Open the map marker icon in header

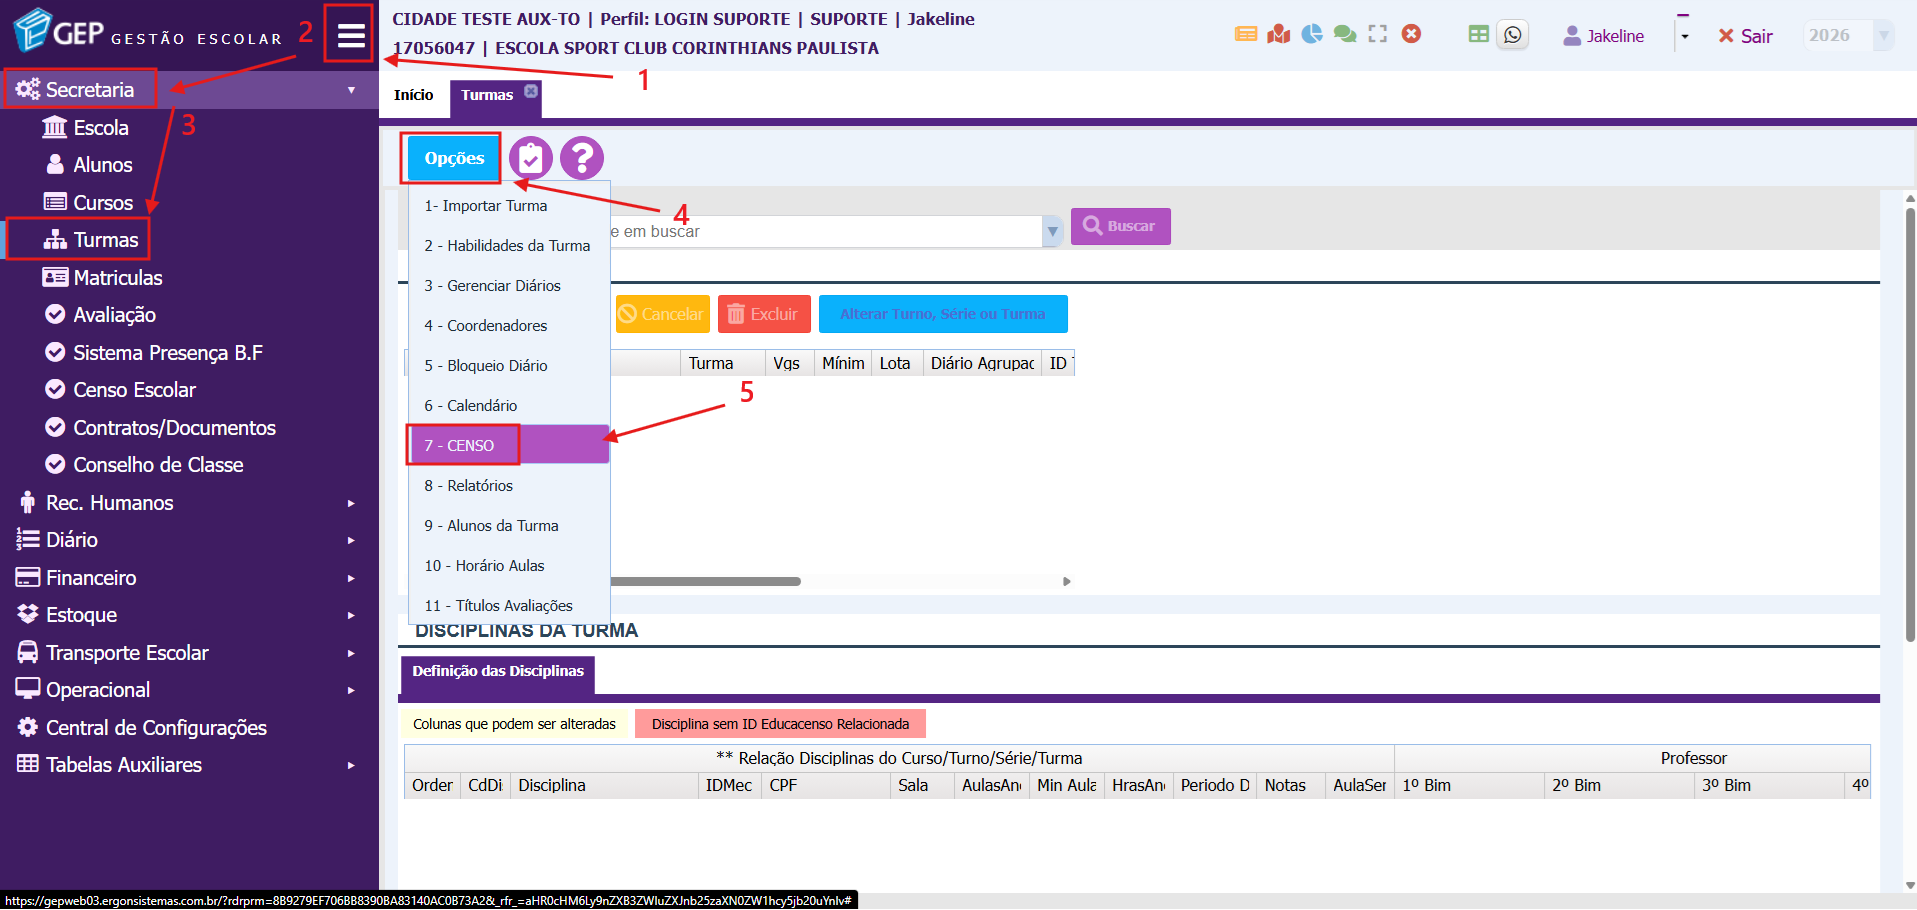coord(1279,34)
